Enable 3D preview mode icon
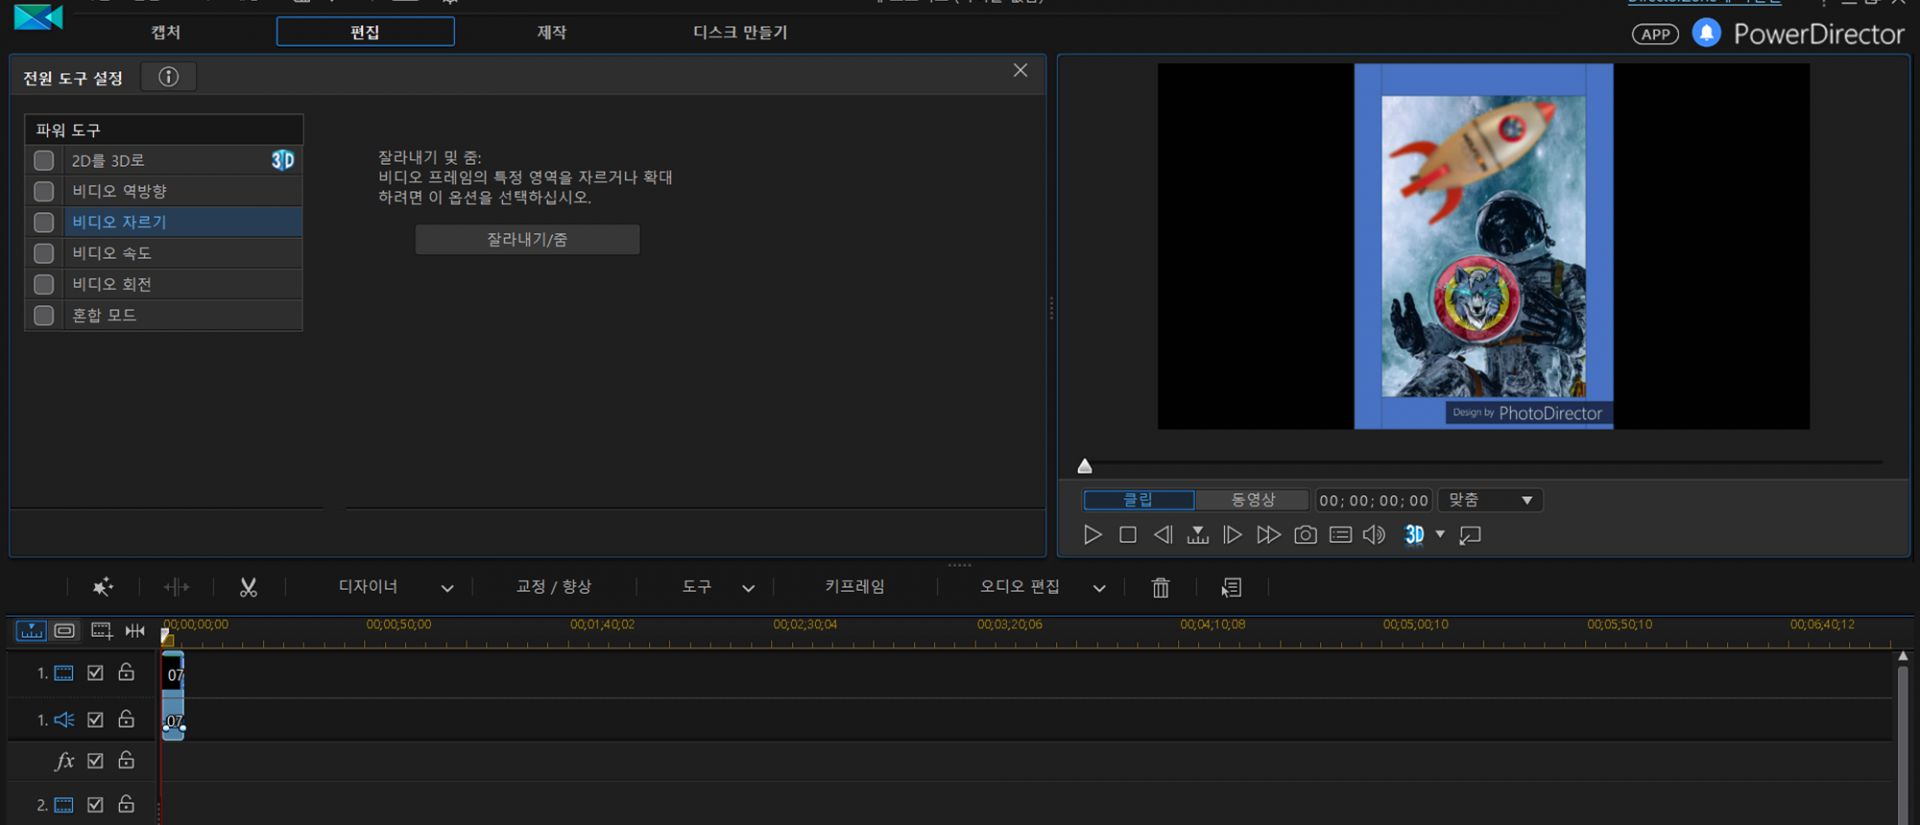Image resolution: width=1920 pixels, height=825 pixels. click(x=1414, y=535)
